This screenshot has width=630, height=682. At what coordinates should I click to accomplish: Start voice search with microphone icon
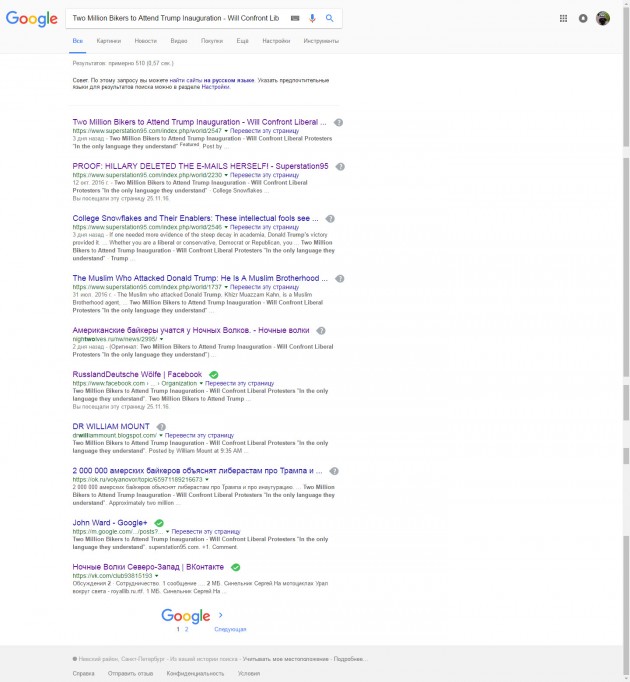click(x=312, y=19)
